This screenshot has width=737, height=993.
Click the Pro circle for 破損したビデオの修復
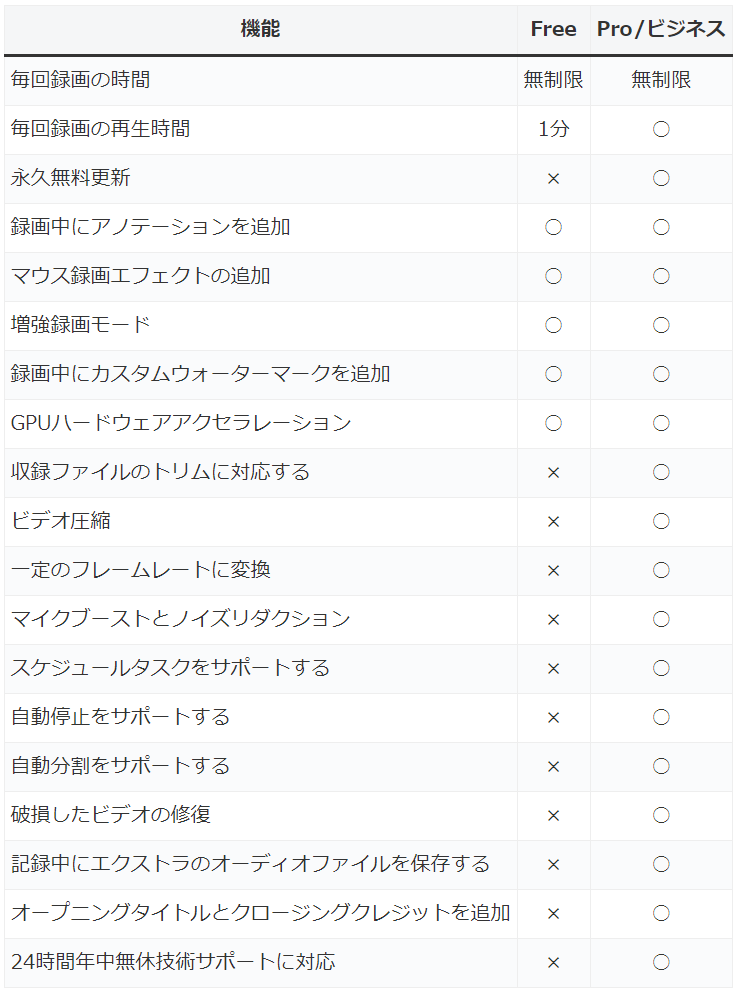(x=661, y=815)
